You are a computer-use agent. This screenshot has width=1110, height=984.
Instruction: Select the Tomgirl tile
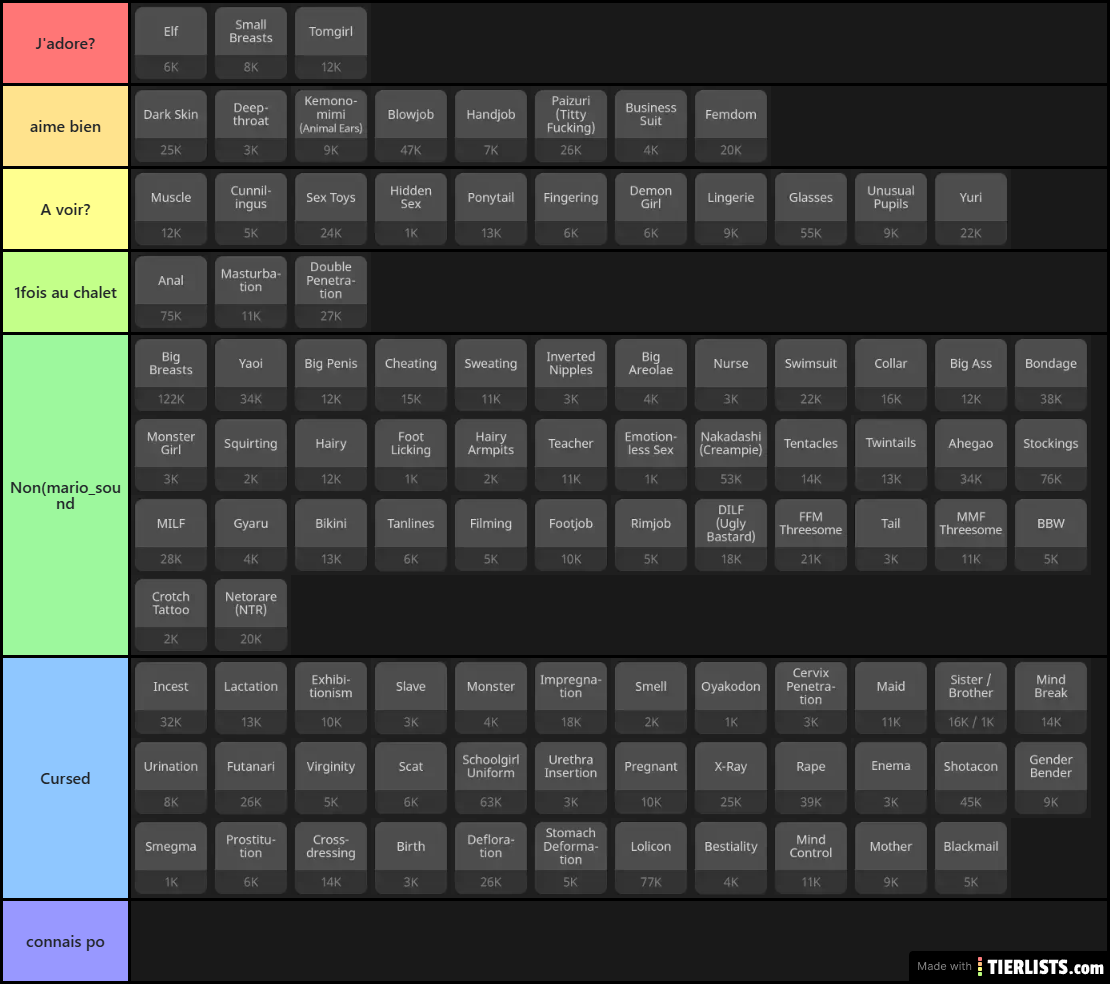pyautogui.click(x=331, y=43)
